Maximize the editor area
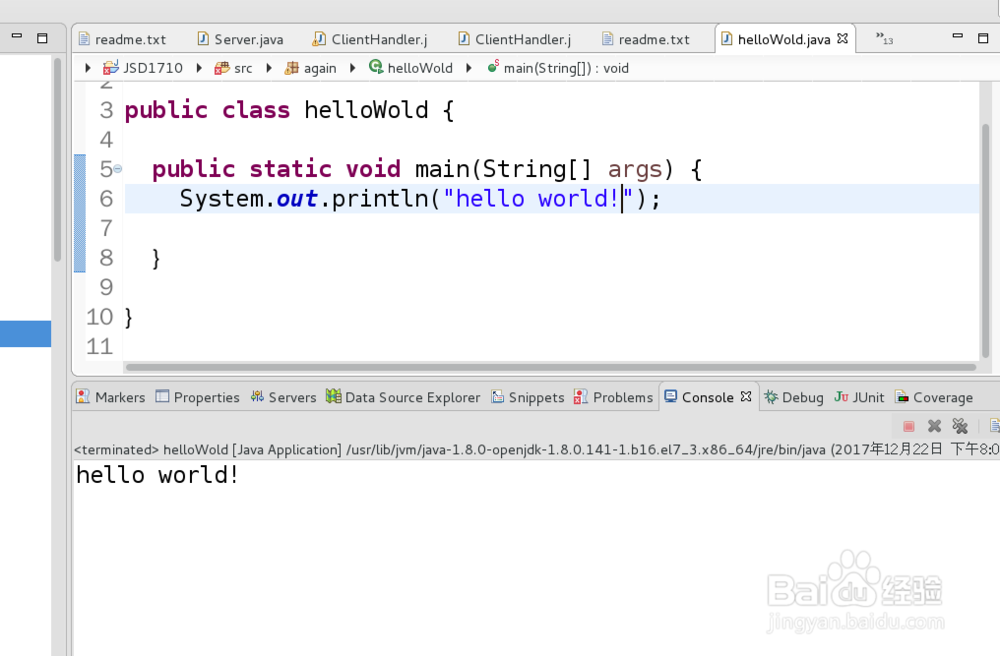 coord(983,38)
